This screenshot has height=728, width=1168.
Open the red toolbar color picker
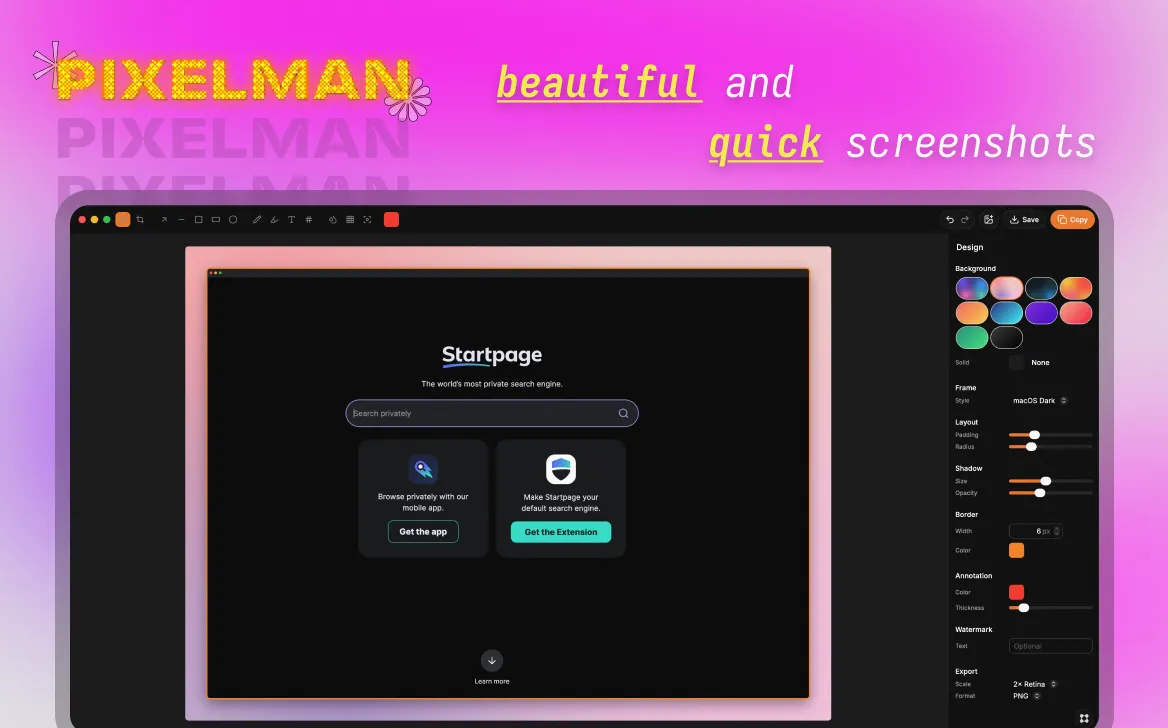click(391, 219)
